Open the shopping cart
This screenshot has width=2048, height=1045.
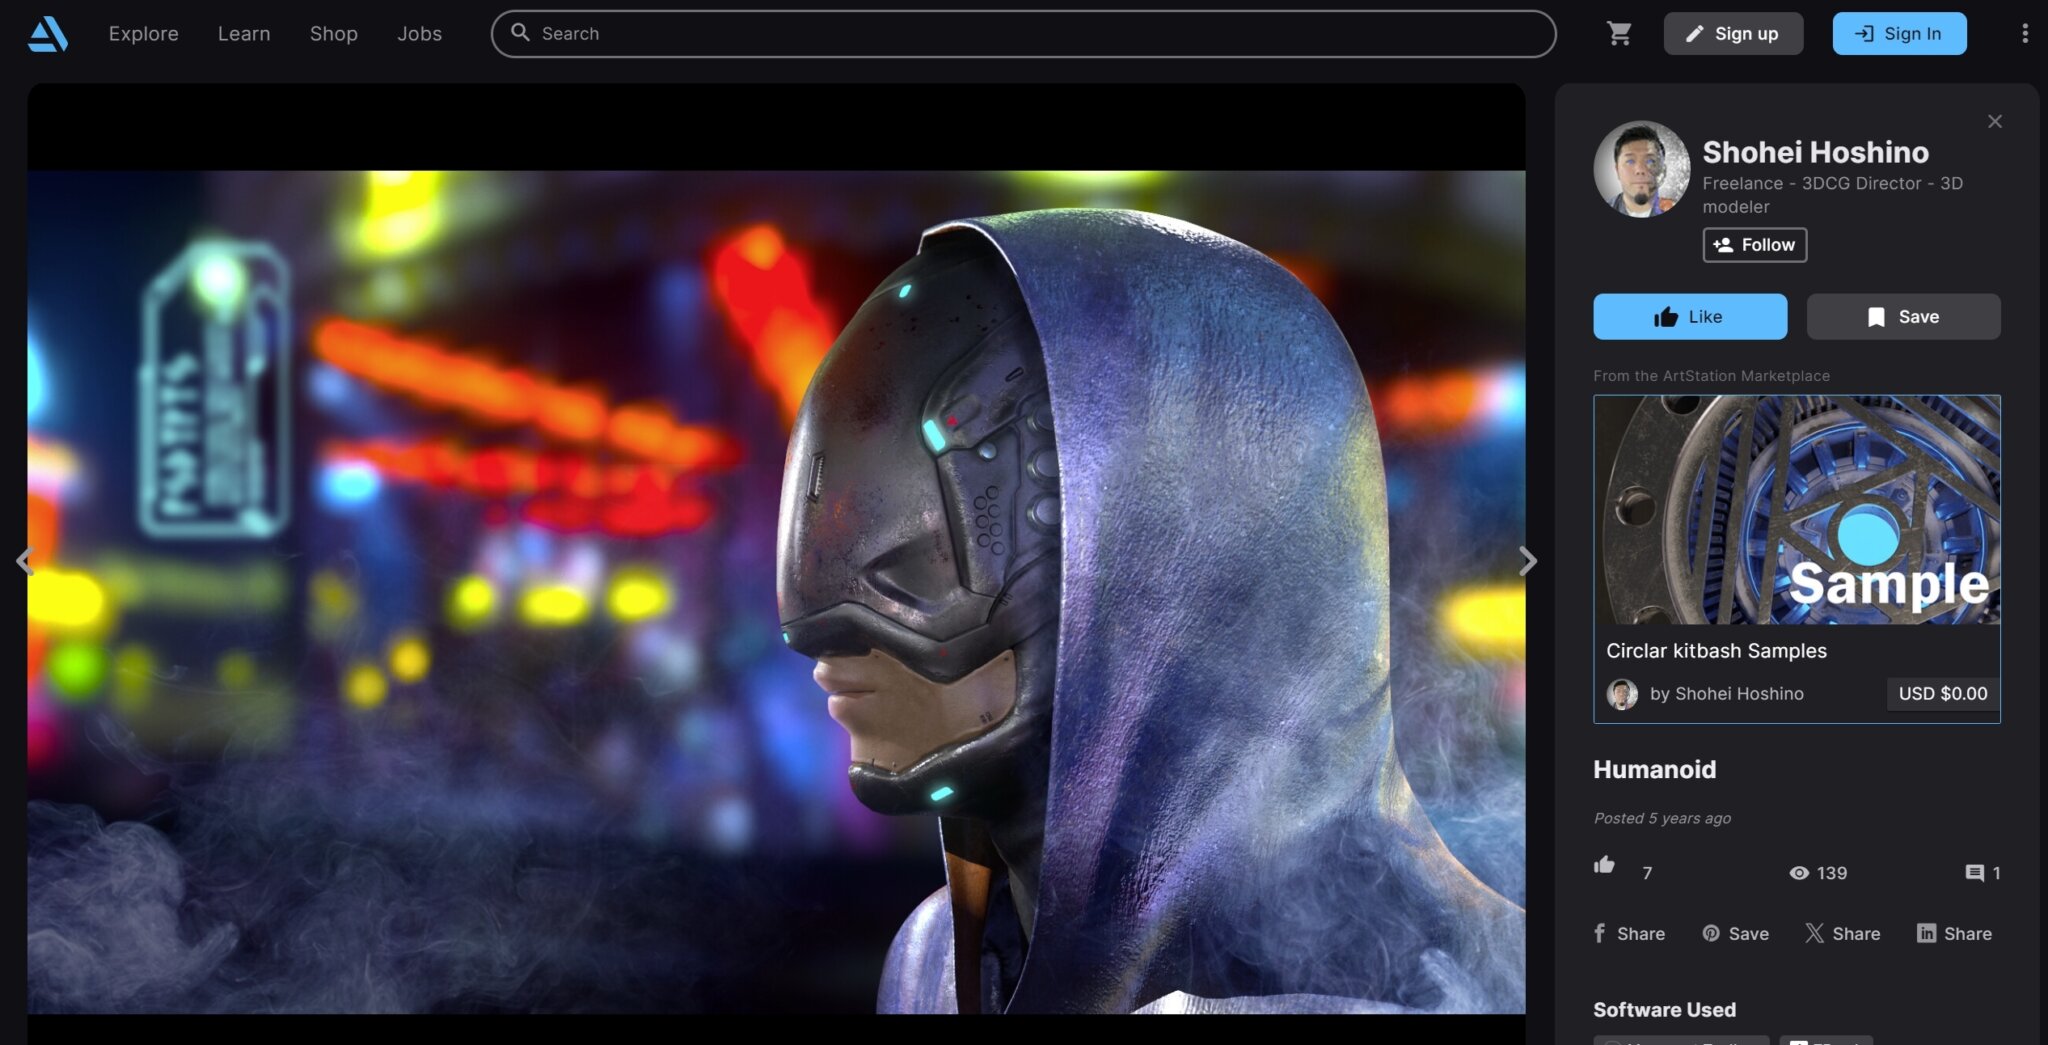pyautogui.click(x=1619, y=34)
